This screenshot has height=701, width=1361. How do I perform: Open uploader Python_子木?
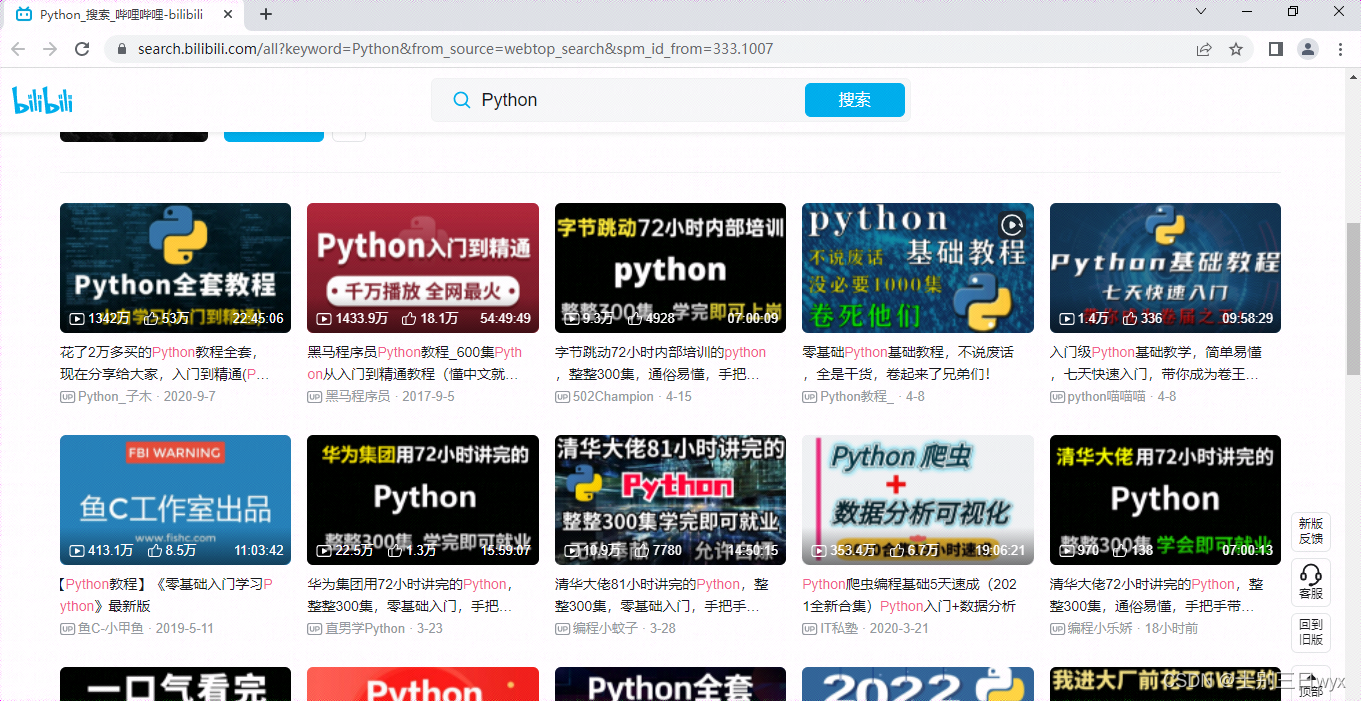click(x=114, y=397)
